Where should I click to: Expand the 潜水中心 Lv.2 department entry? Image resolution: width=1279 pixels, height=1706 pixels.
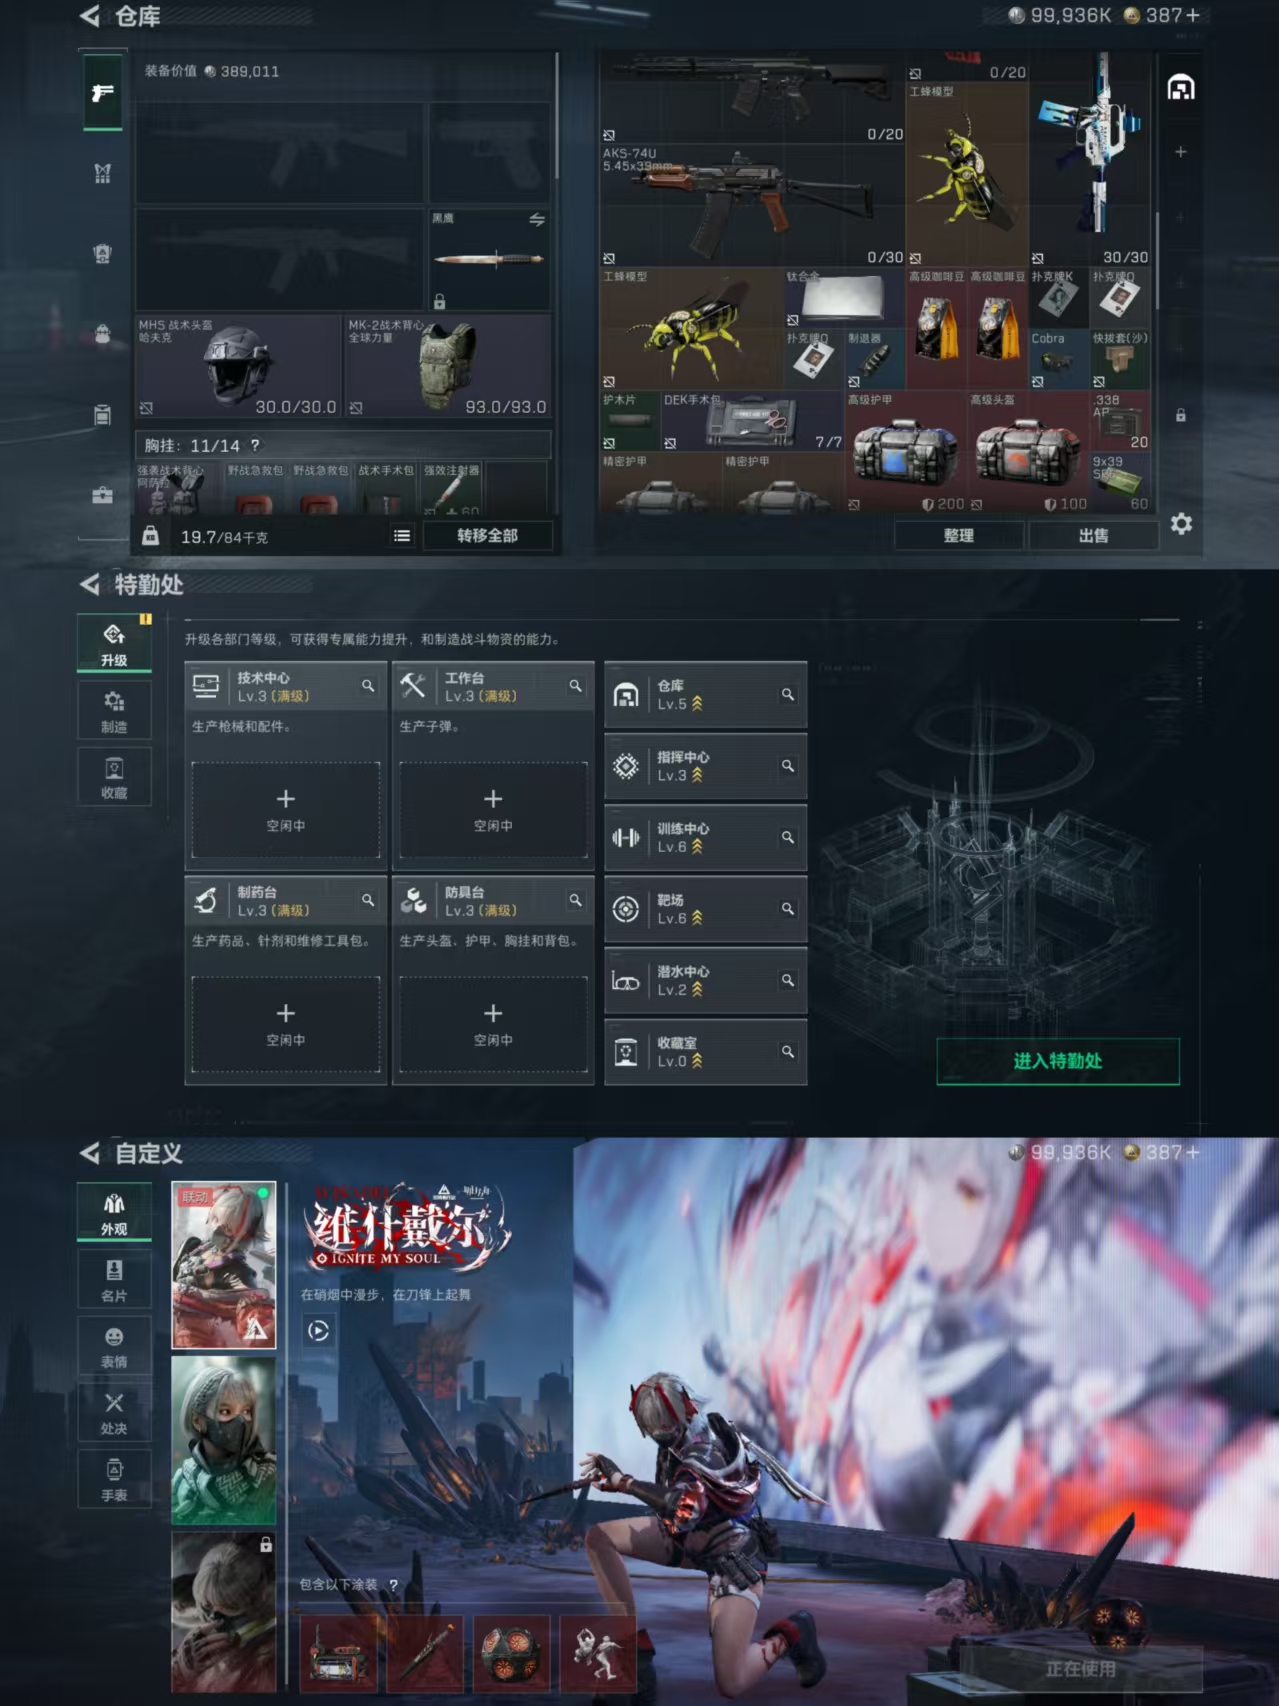pos(704,981)
